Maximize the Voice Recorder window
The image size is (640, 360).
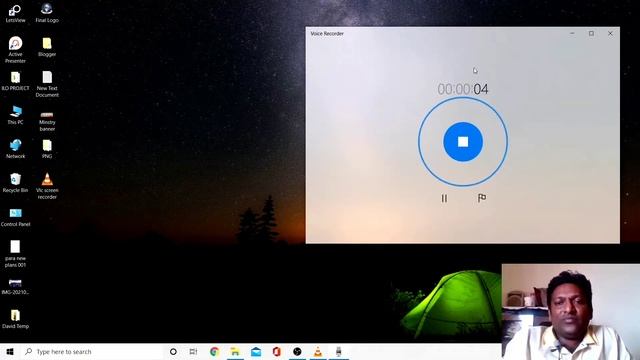(591, 33)
